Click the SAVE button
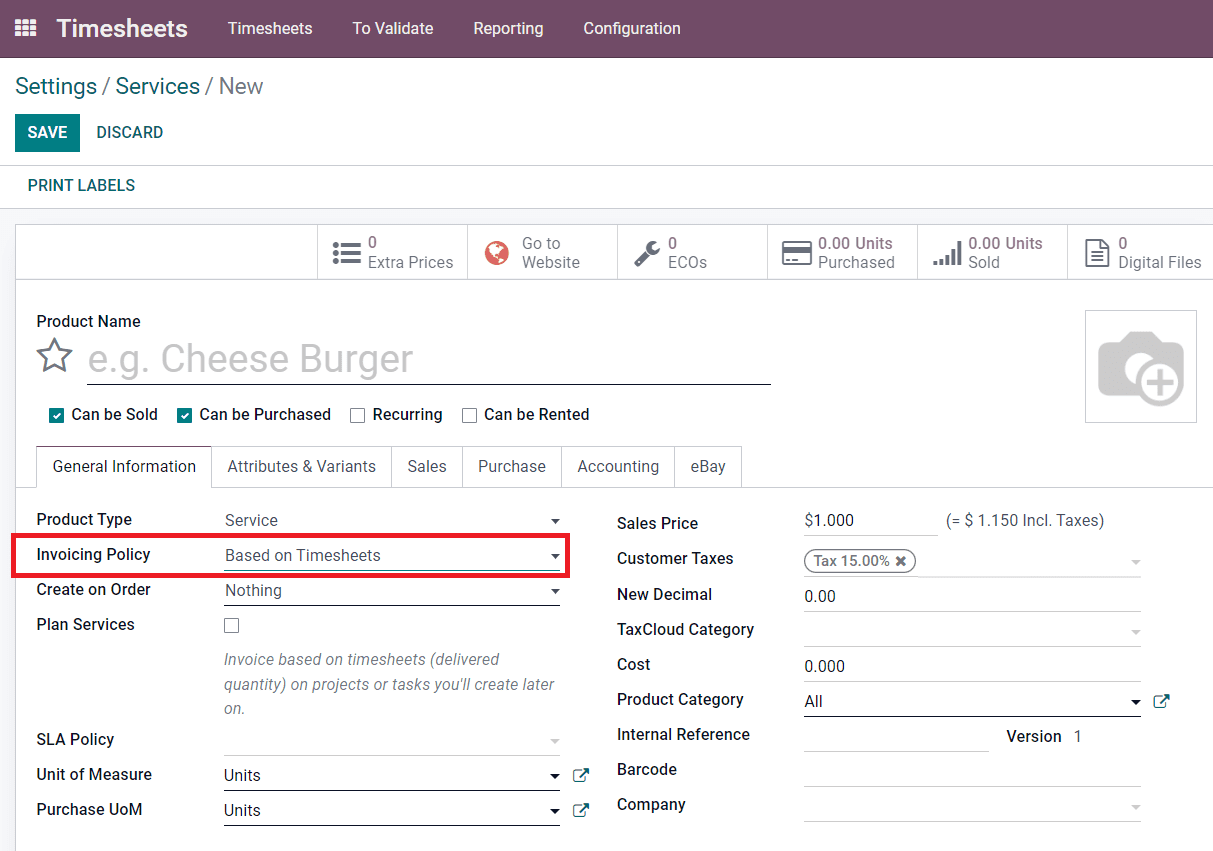The height and width of the screenshot is (851, 1213). coord(47,132)
